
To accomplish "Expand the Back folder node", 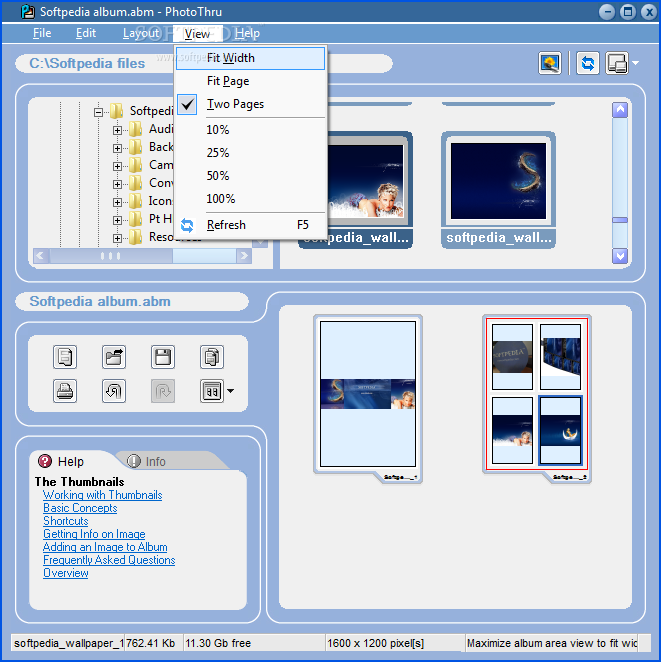I will coord(117,148).
